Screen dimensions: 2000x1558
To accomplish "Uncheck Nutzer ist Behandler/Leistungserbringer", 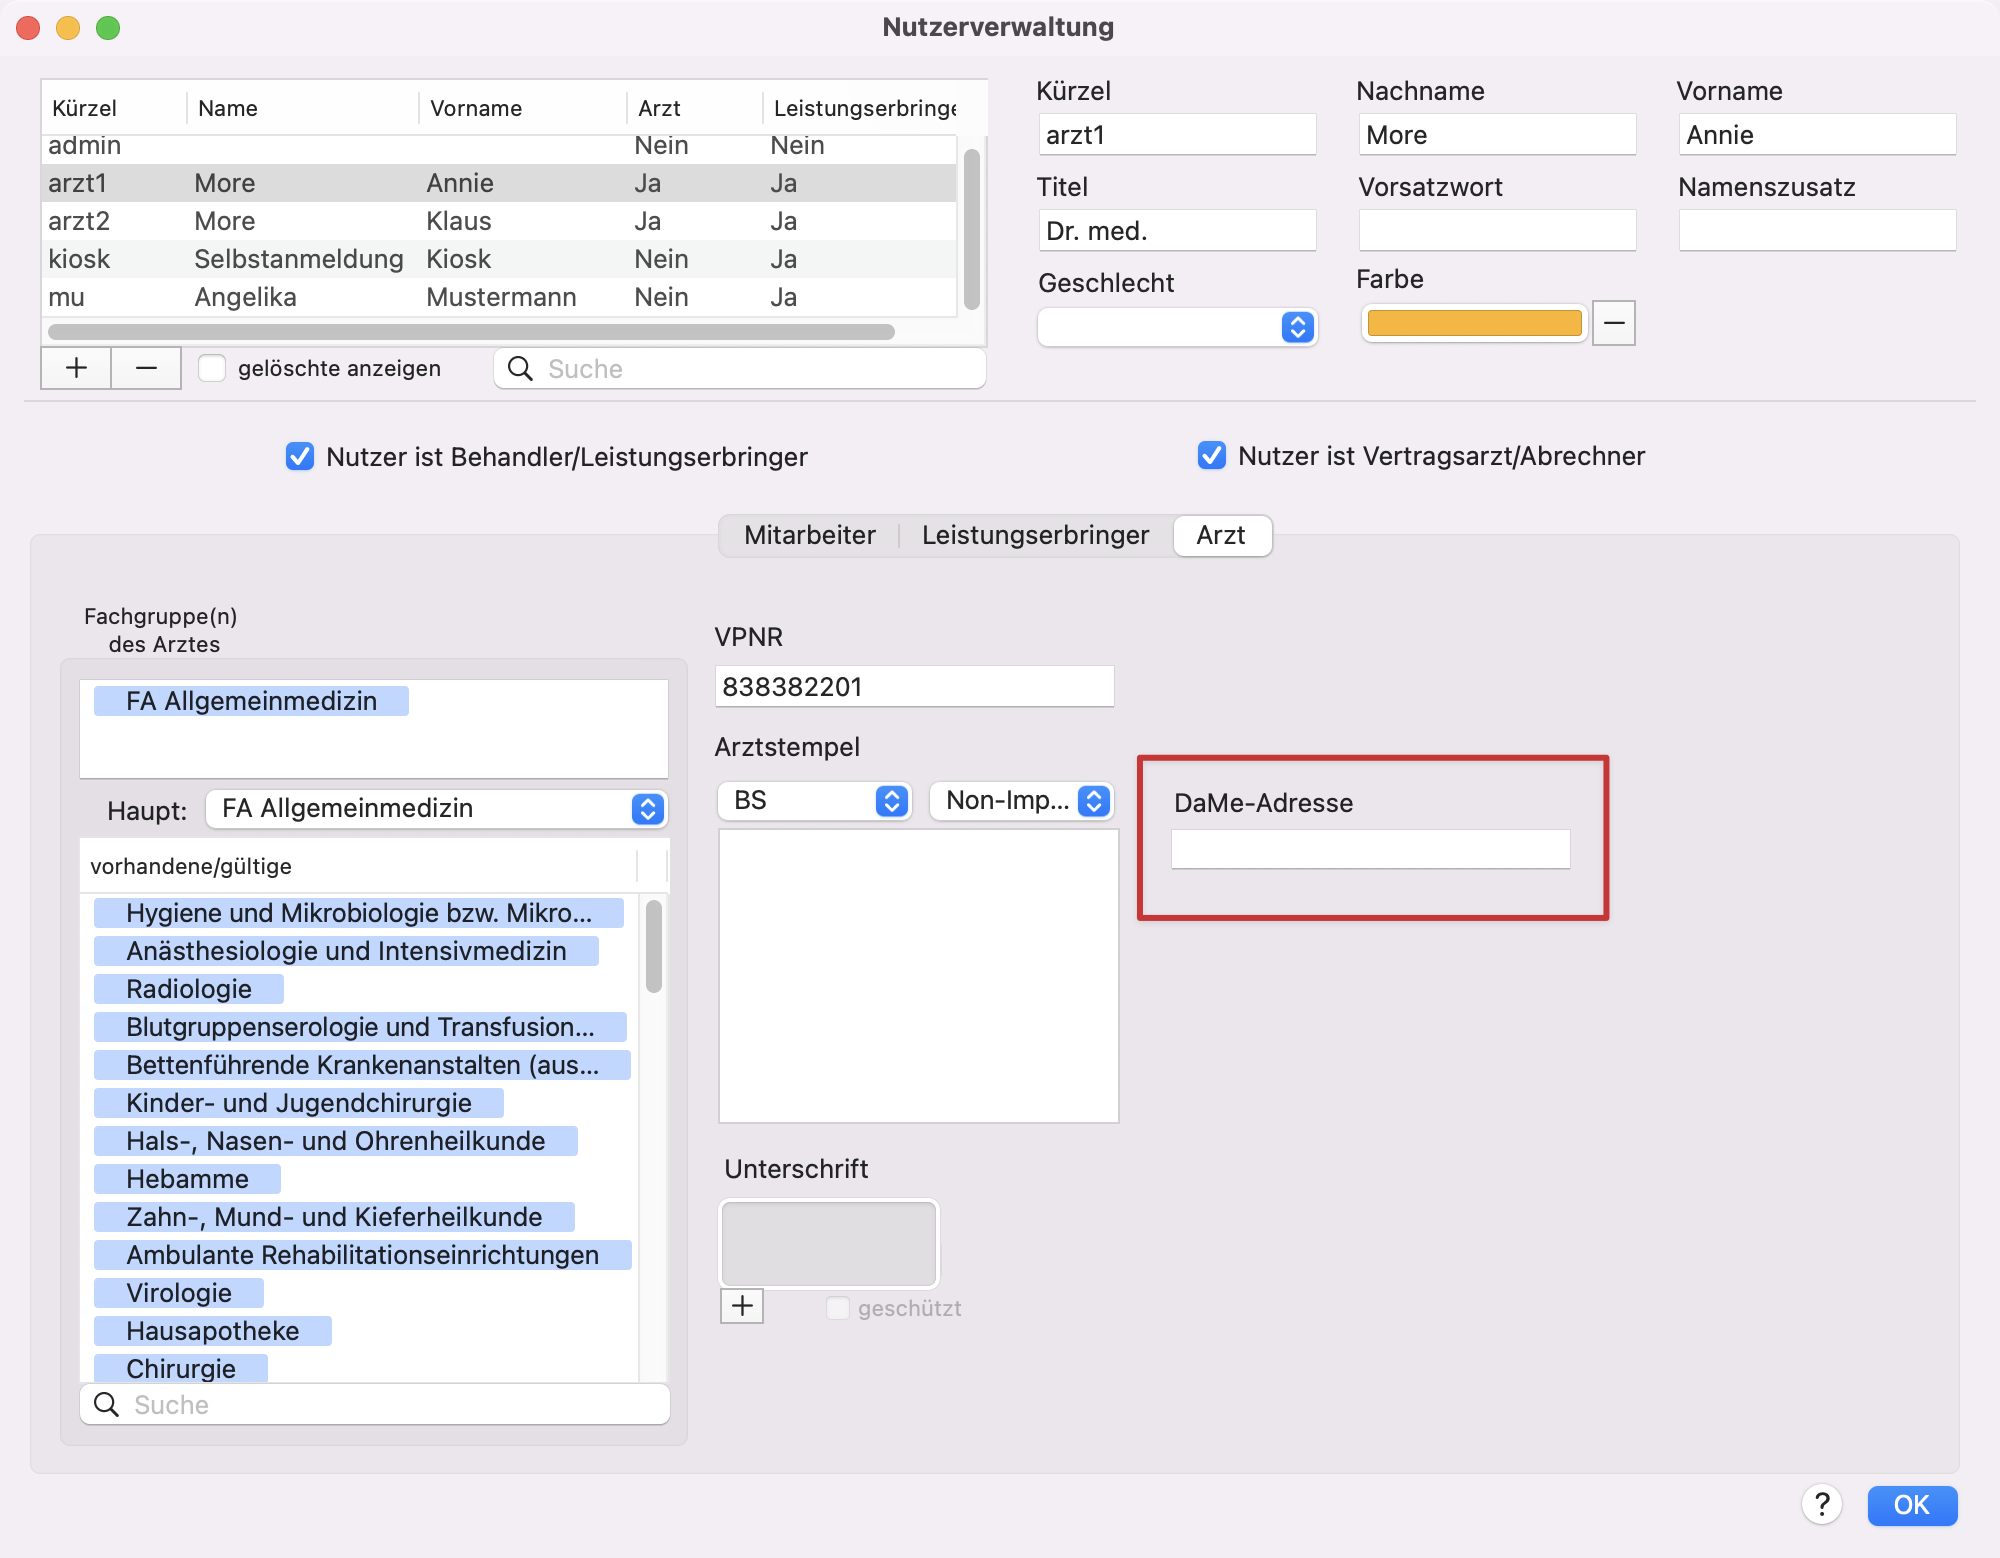I will click(300, 457).
